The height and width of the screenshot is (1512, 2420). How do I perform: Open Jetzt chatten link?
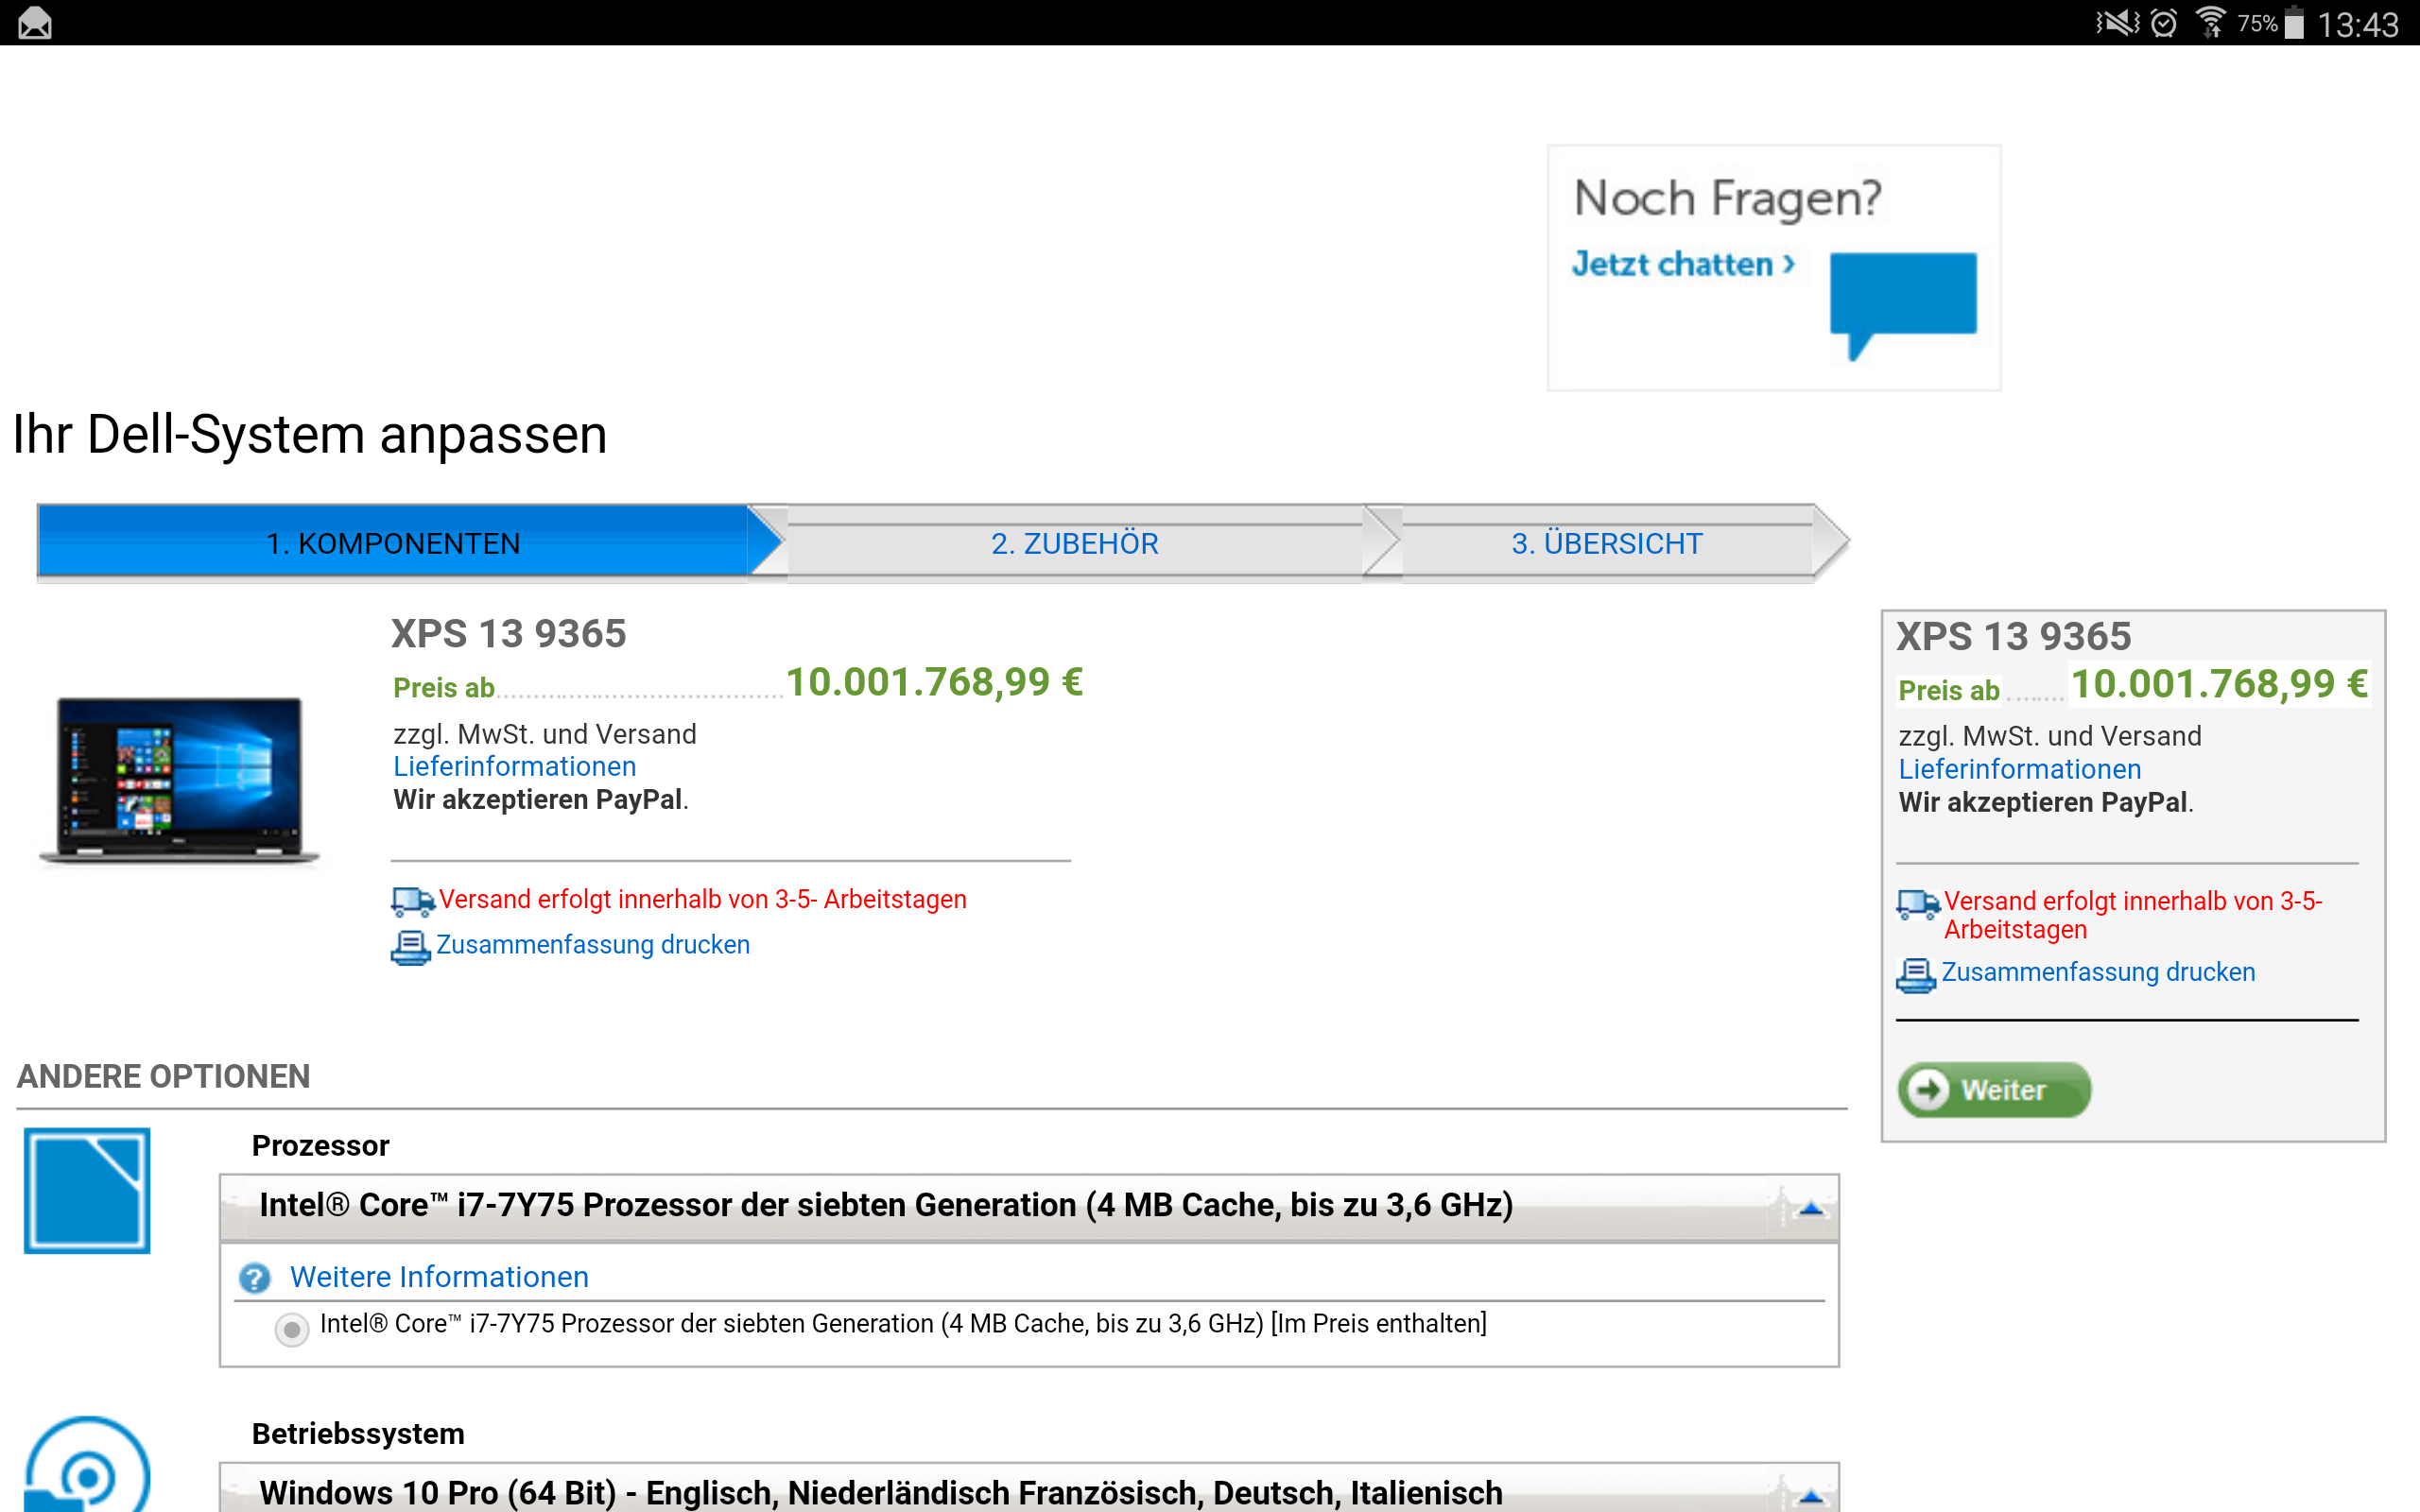tap(1682, 264)
